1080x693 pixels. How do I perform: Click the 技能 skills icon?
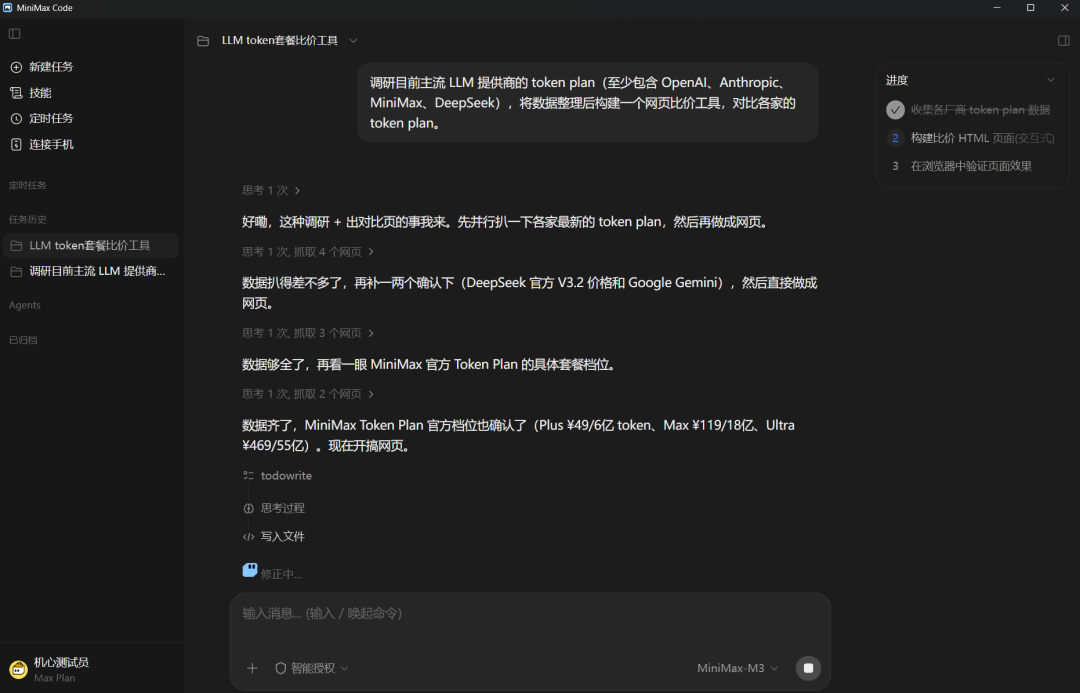pyautogui.click(x=17, y=92)
